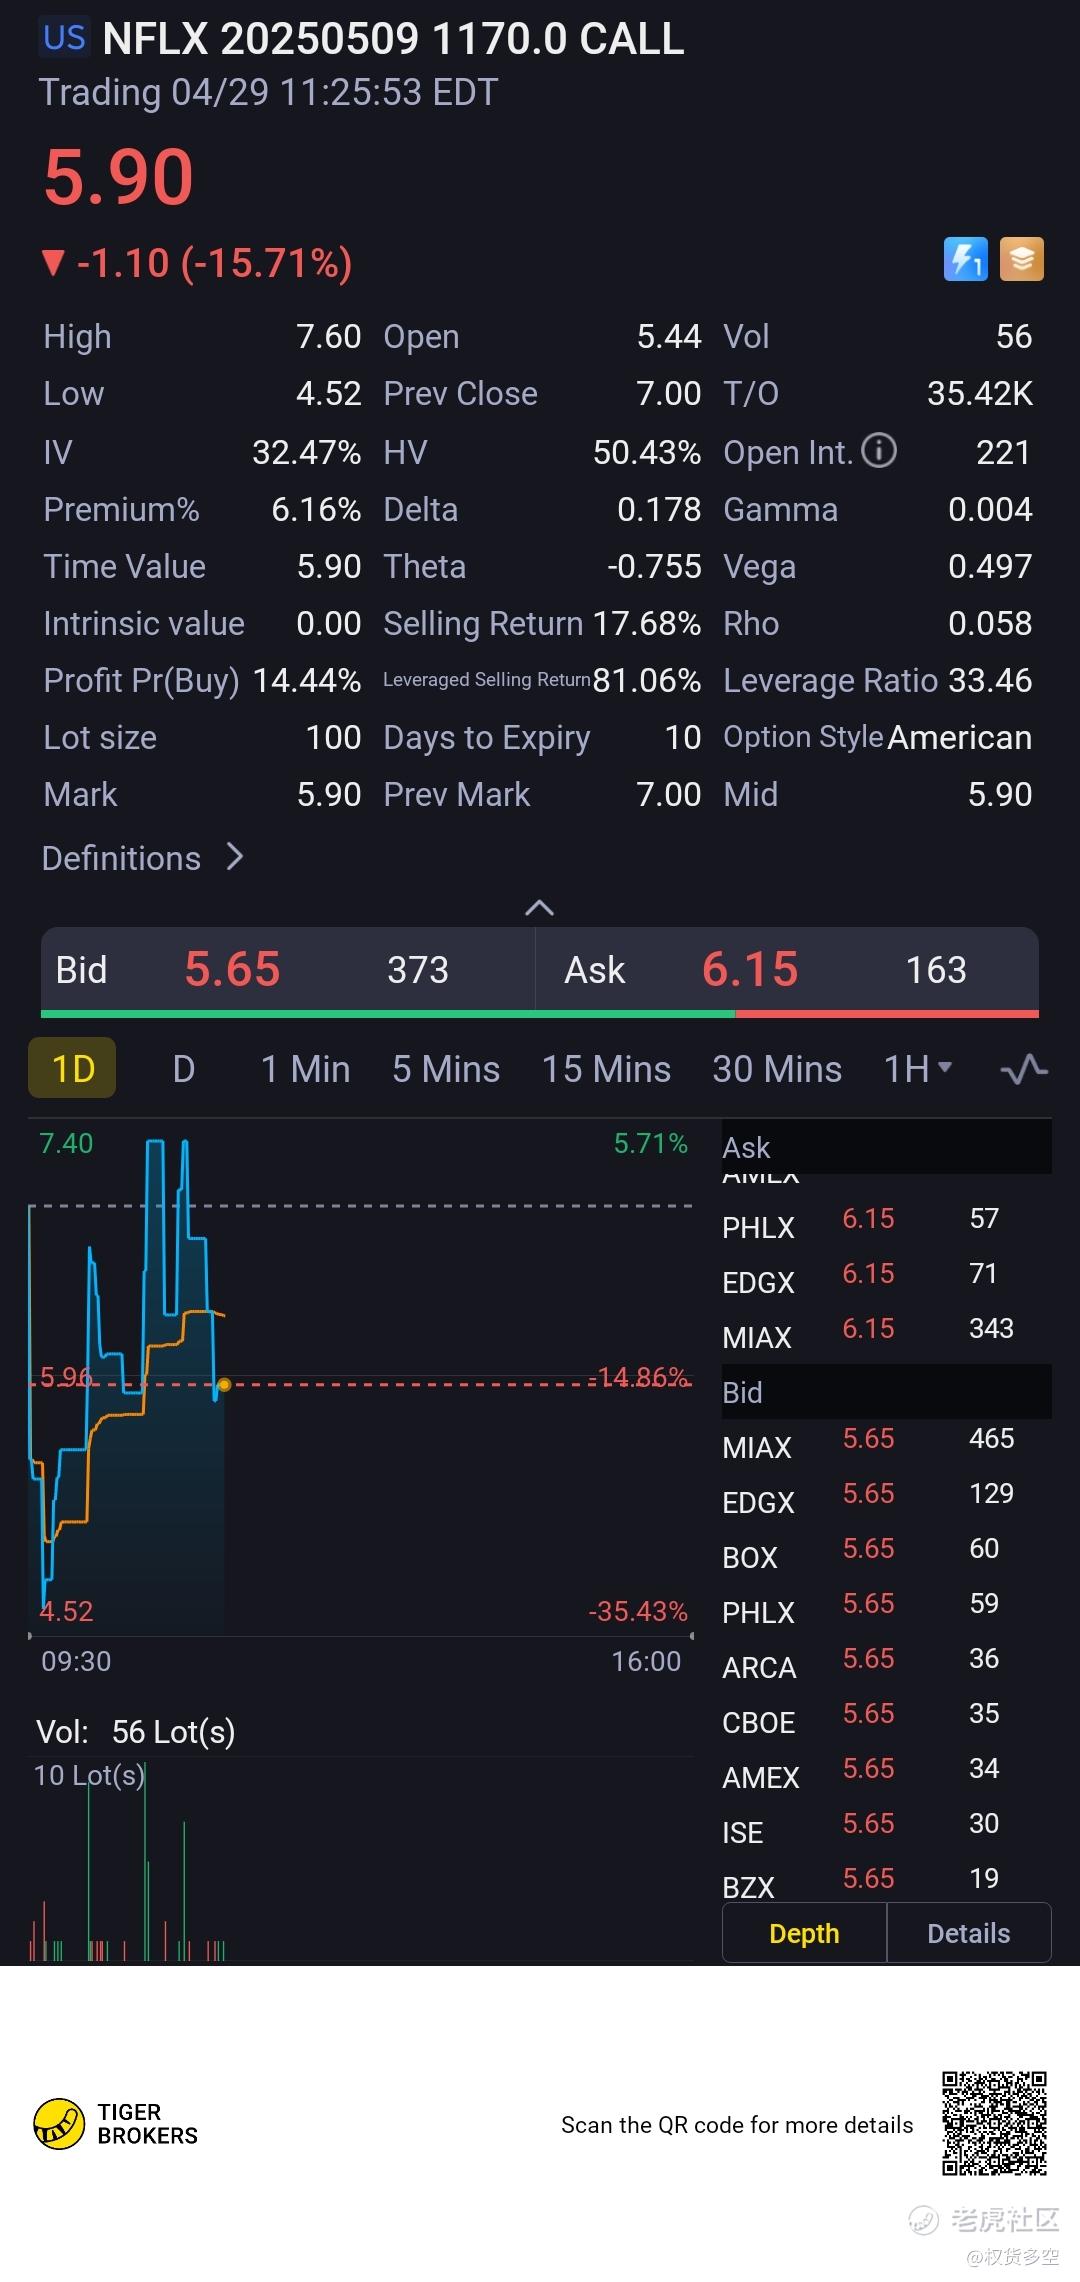Switch to the D daily chart tab
This screenshot has width=1080, height=2282.
tap(184, 1069)
